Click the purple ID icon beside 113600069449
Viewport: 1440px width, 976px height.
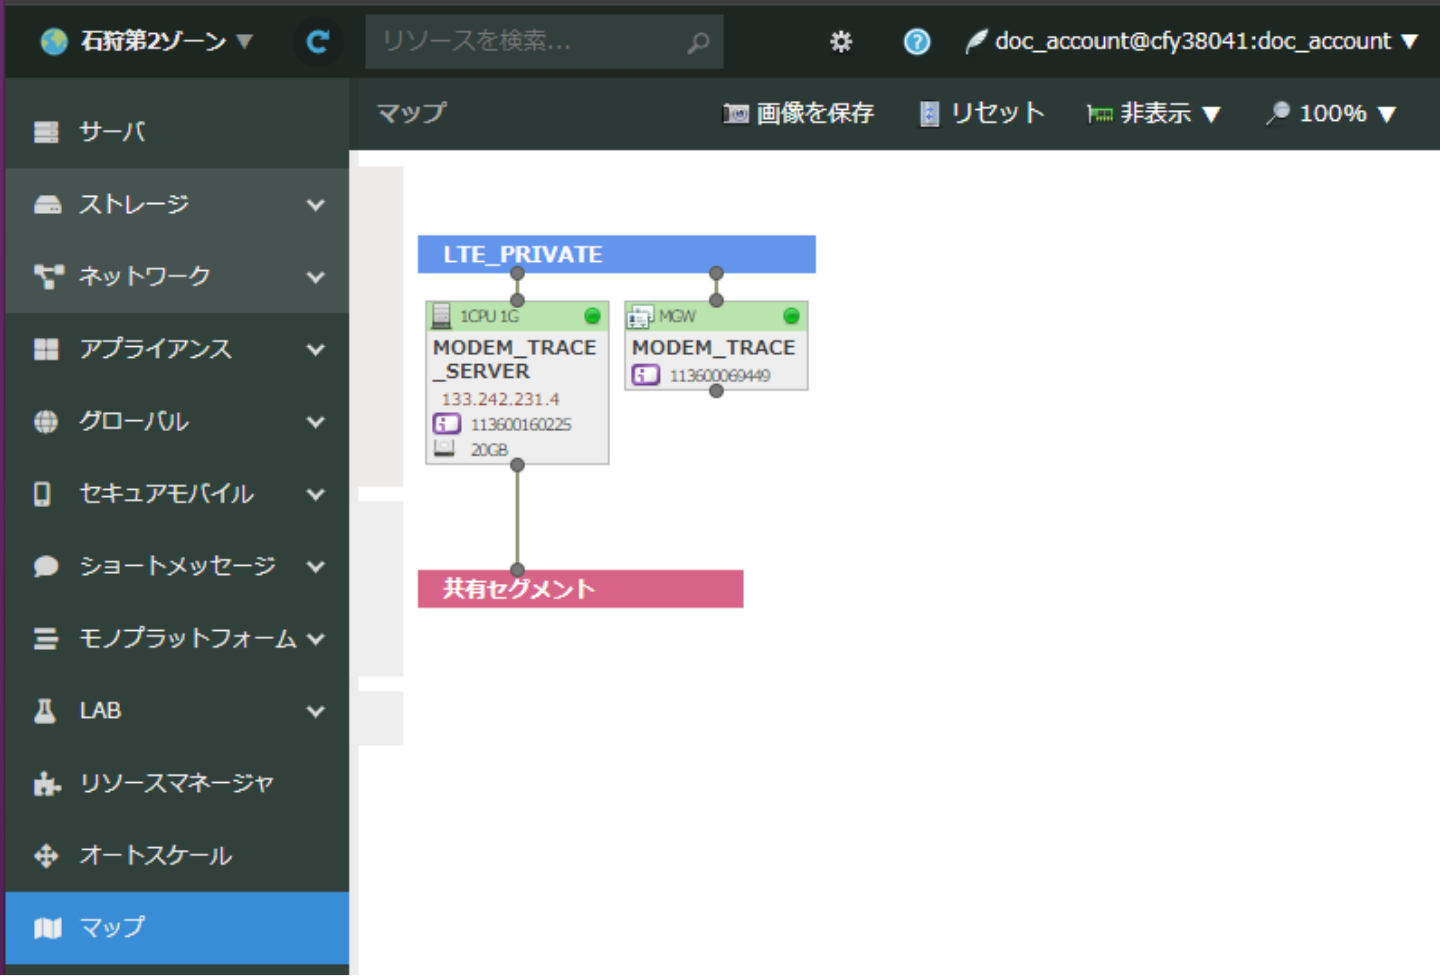(x=645, y=376)
